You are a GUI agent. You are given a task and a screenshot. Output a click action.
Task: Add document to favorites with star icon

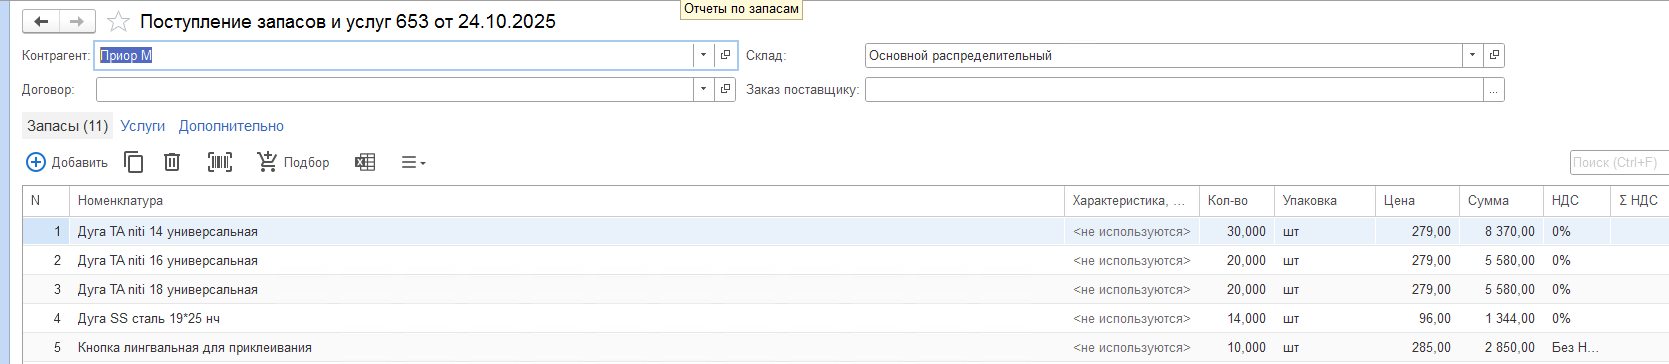point(118,21)
